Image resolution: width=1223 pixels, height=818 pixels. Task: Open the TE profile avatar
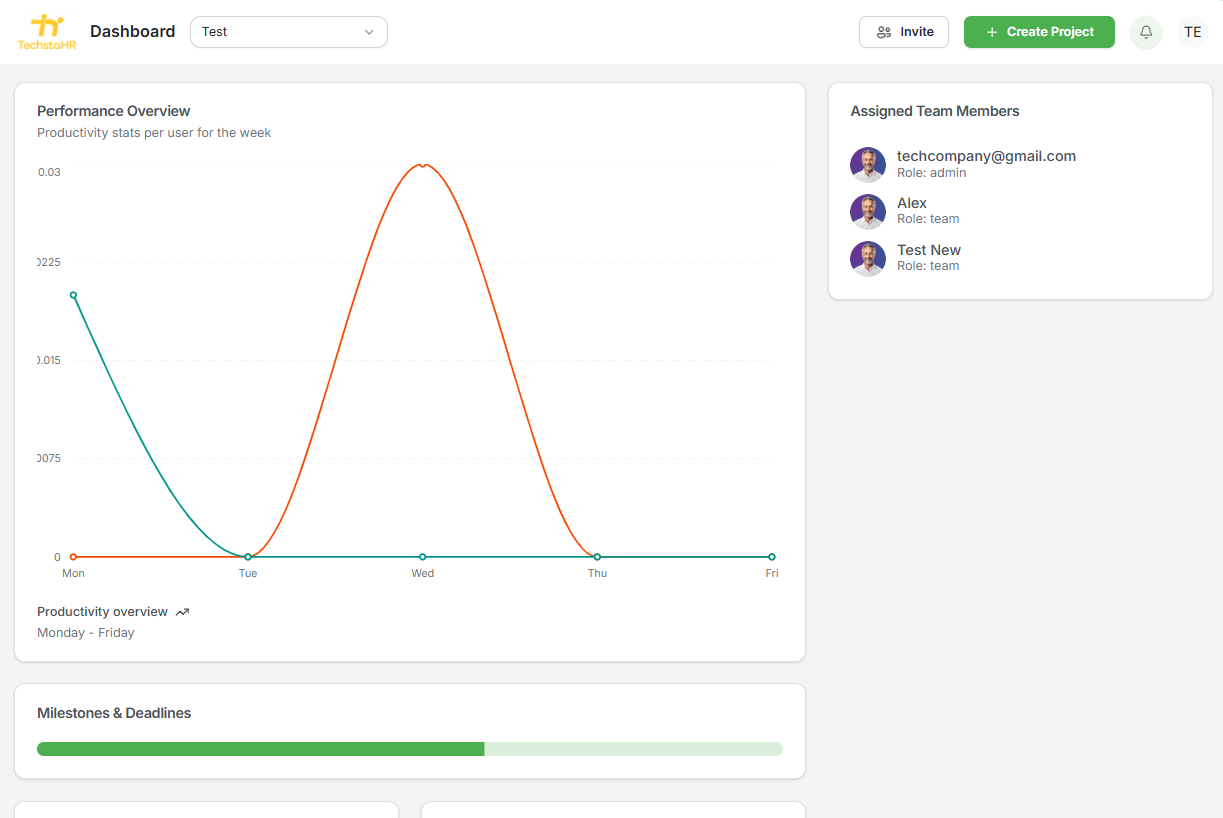(x=1192, y=31)
